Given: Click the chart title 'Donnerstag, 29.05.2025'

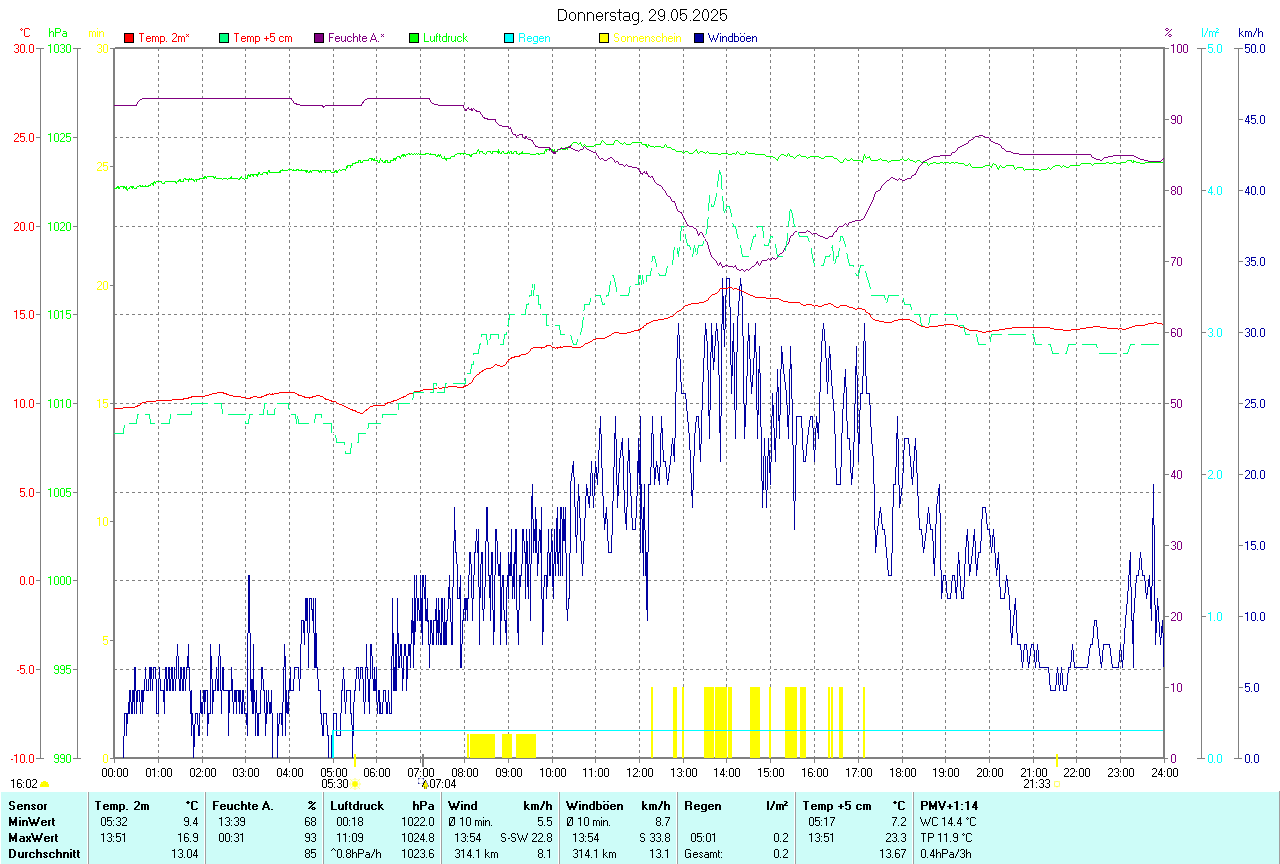Looking at the screenshot, I should coord(642,15).
